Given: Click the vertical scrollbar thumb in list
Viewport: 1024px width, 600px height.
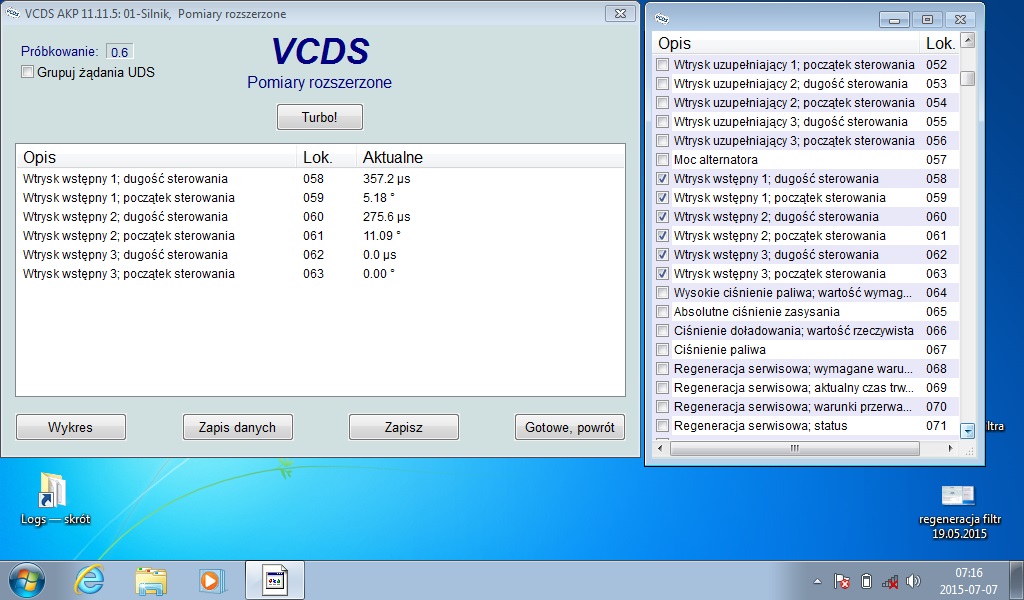Looking at the screenshot, I should click(x=968, y=78).
